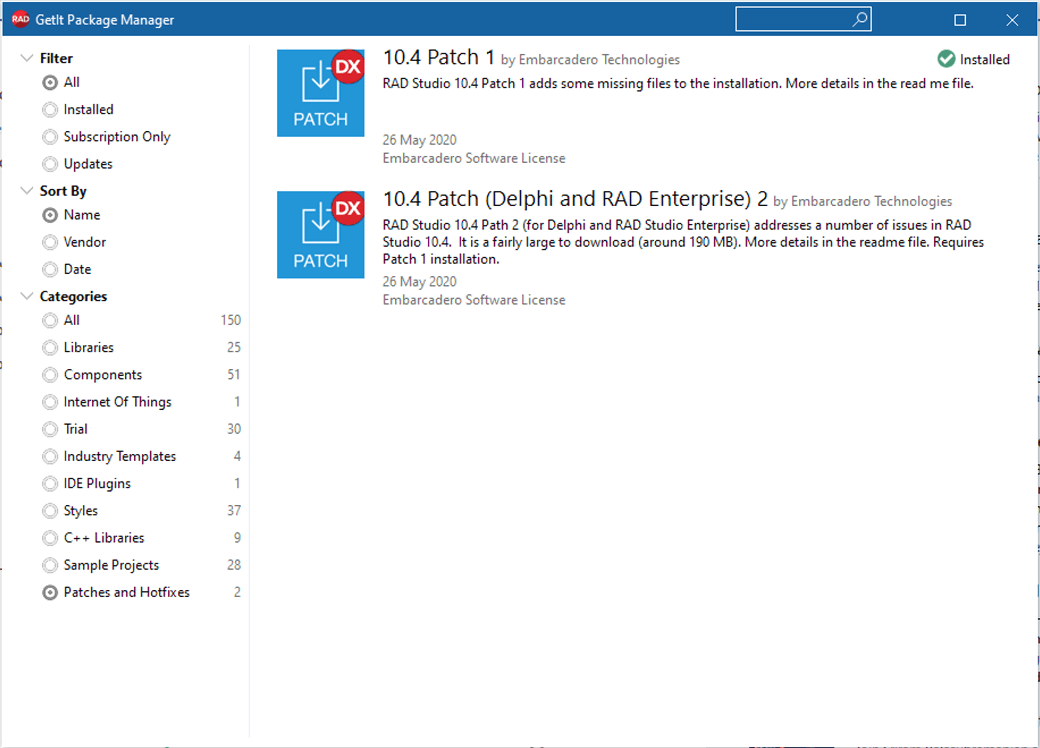Viewport: 1040px width, 748px height.
Task: Click the 150 count beside All
Action: [231, 320]
